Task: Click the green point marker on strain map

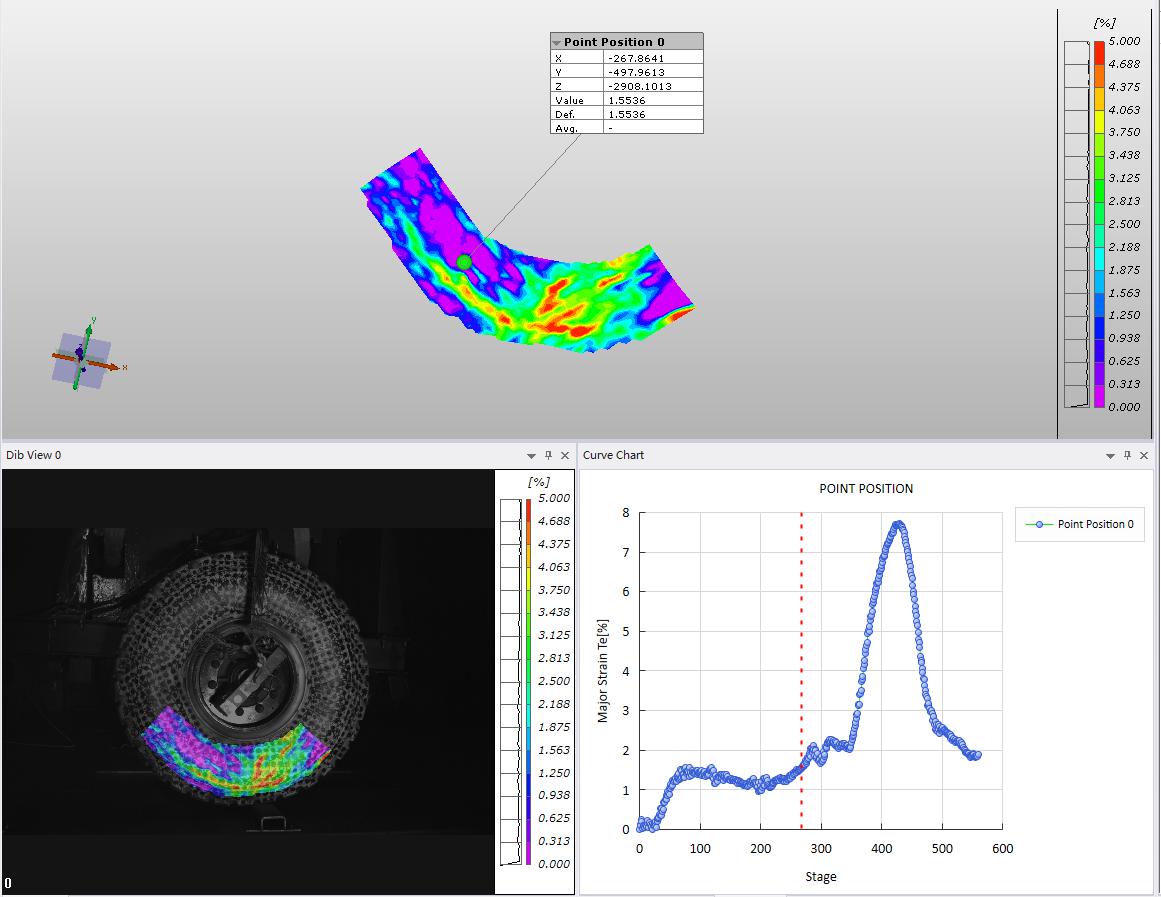Action: click(464, 262)
